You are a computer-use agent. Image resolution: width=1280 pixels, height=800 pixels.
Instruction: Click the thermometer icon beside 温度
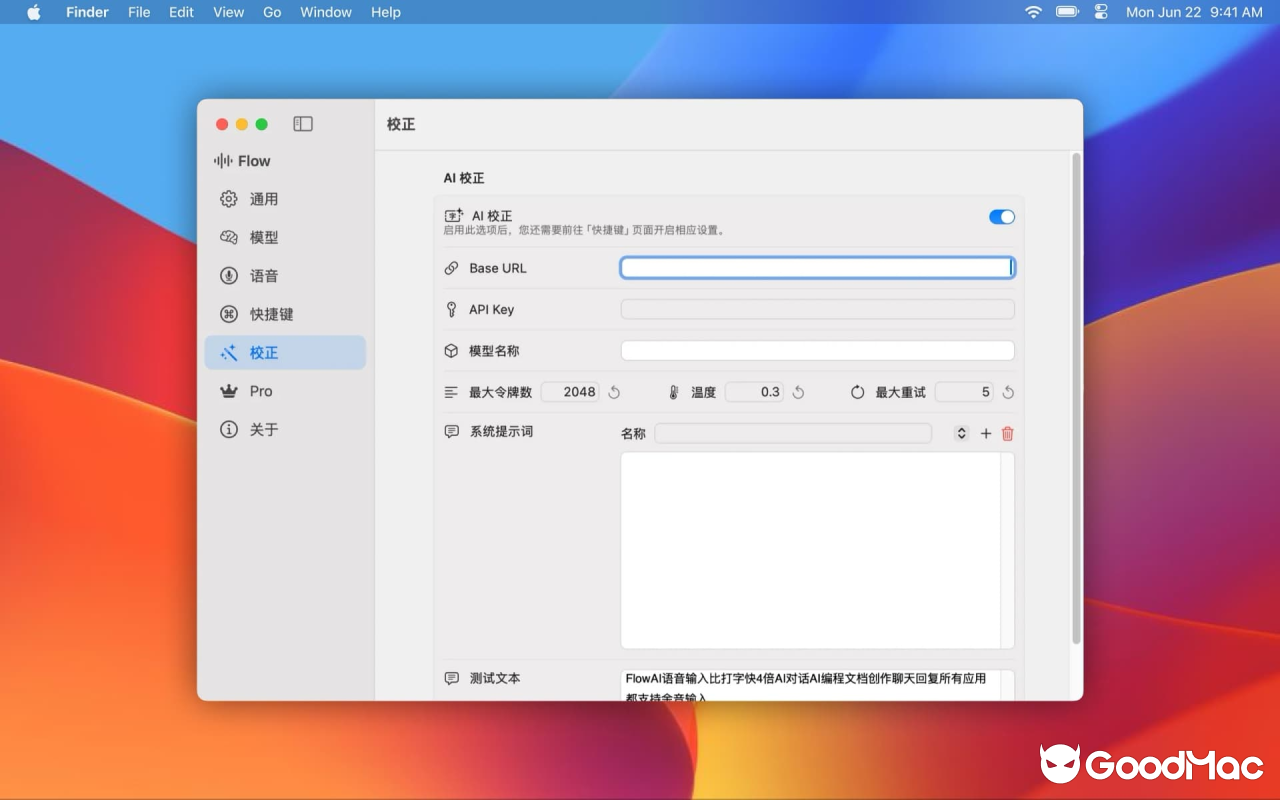coord(674,392)
